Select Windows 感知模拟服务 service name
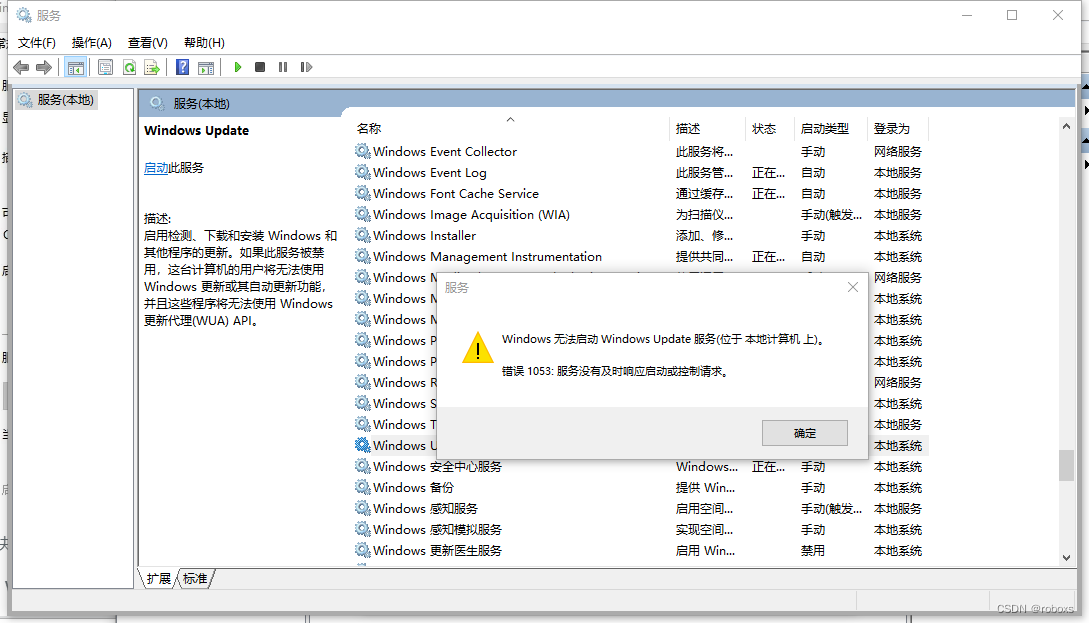1089x623 pixels. click(437, 529)
